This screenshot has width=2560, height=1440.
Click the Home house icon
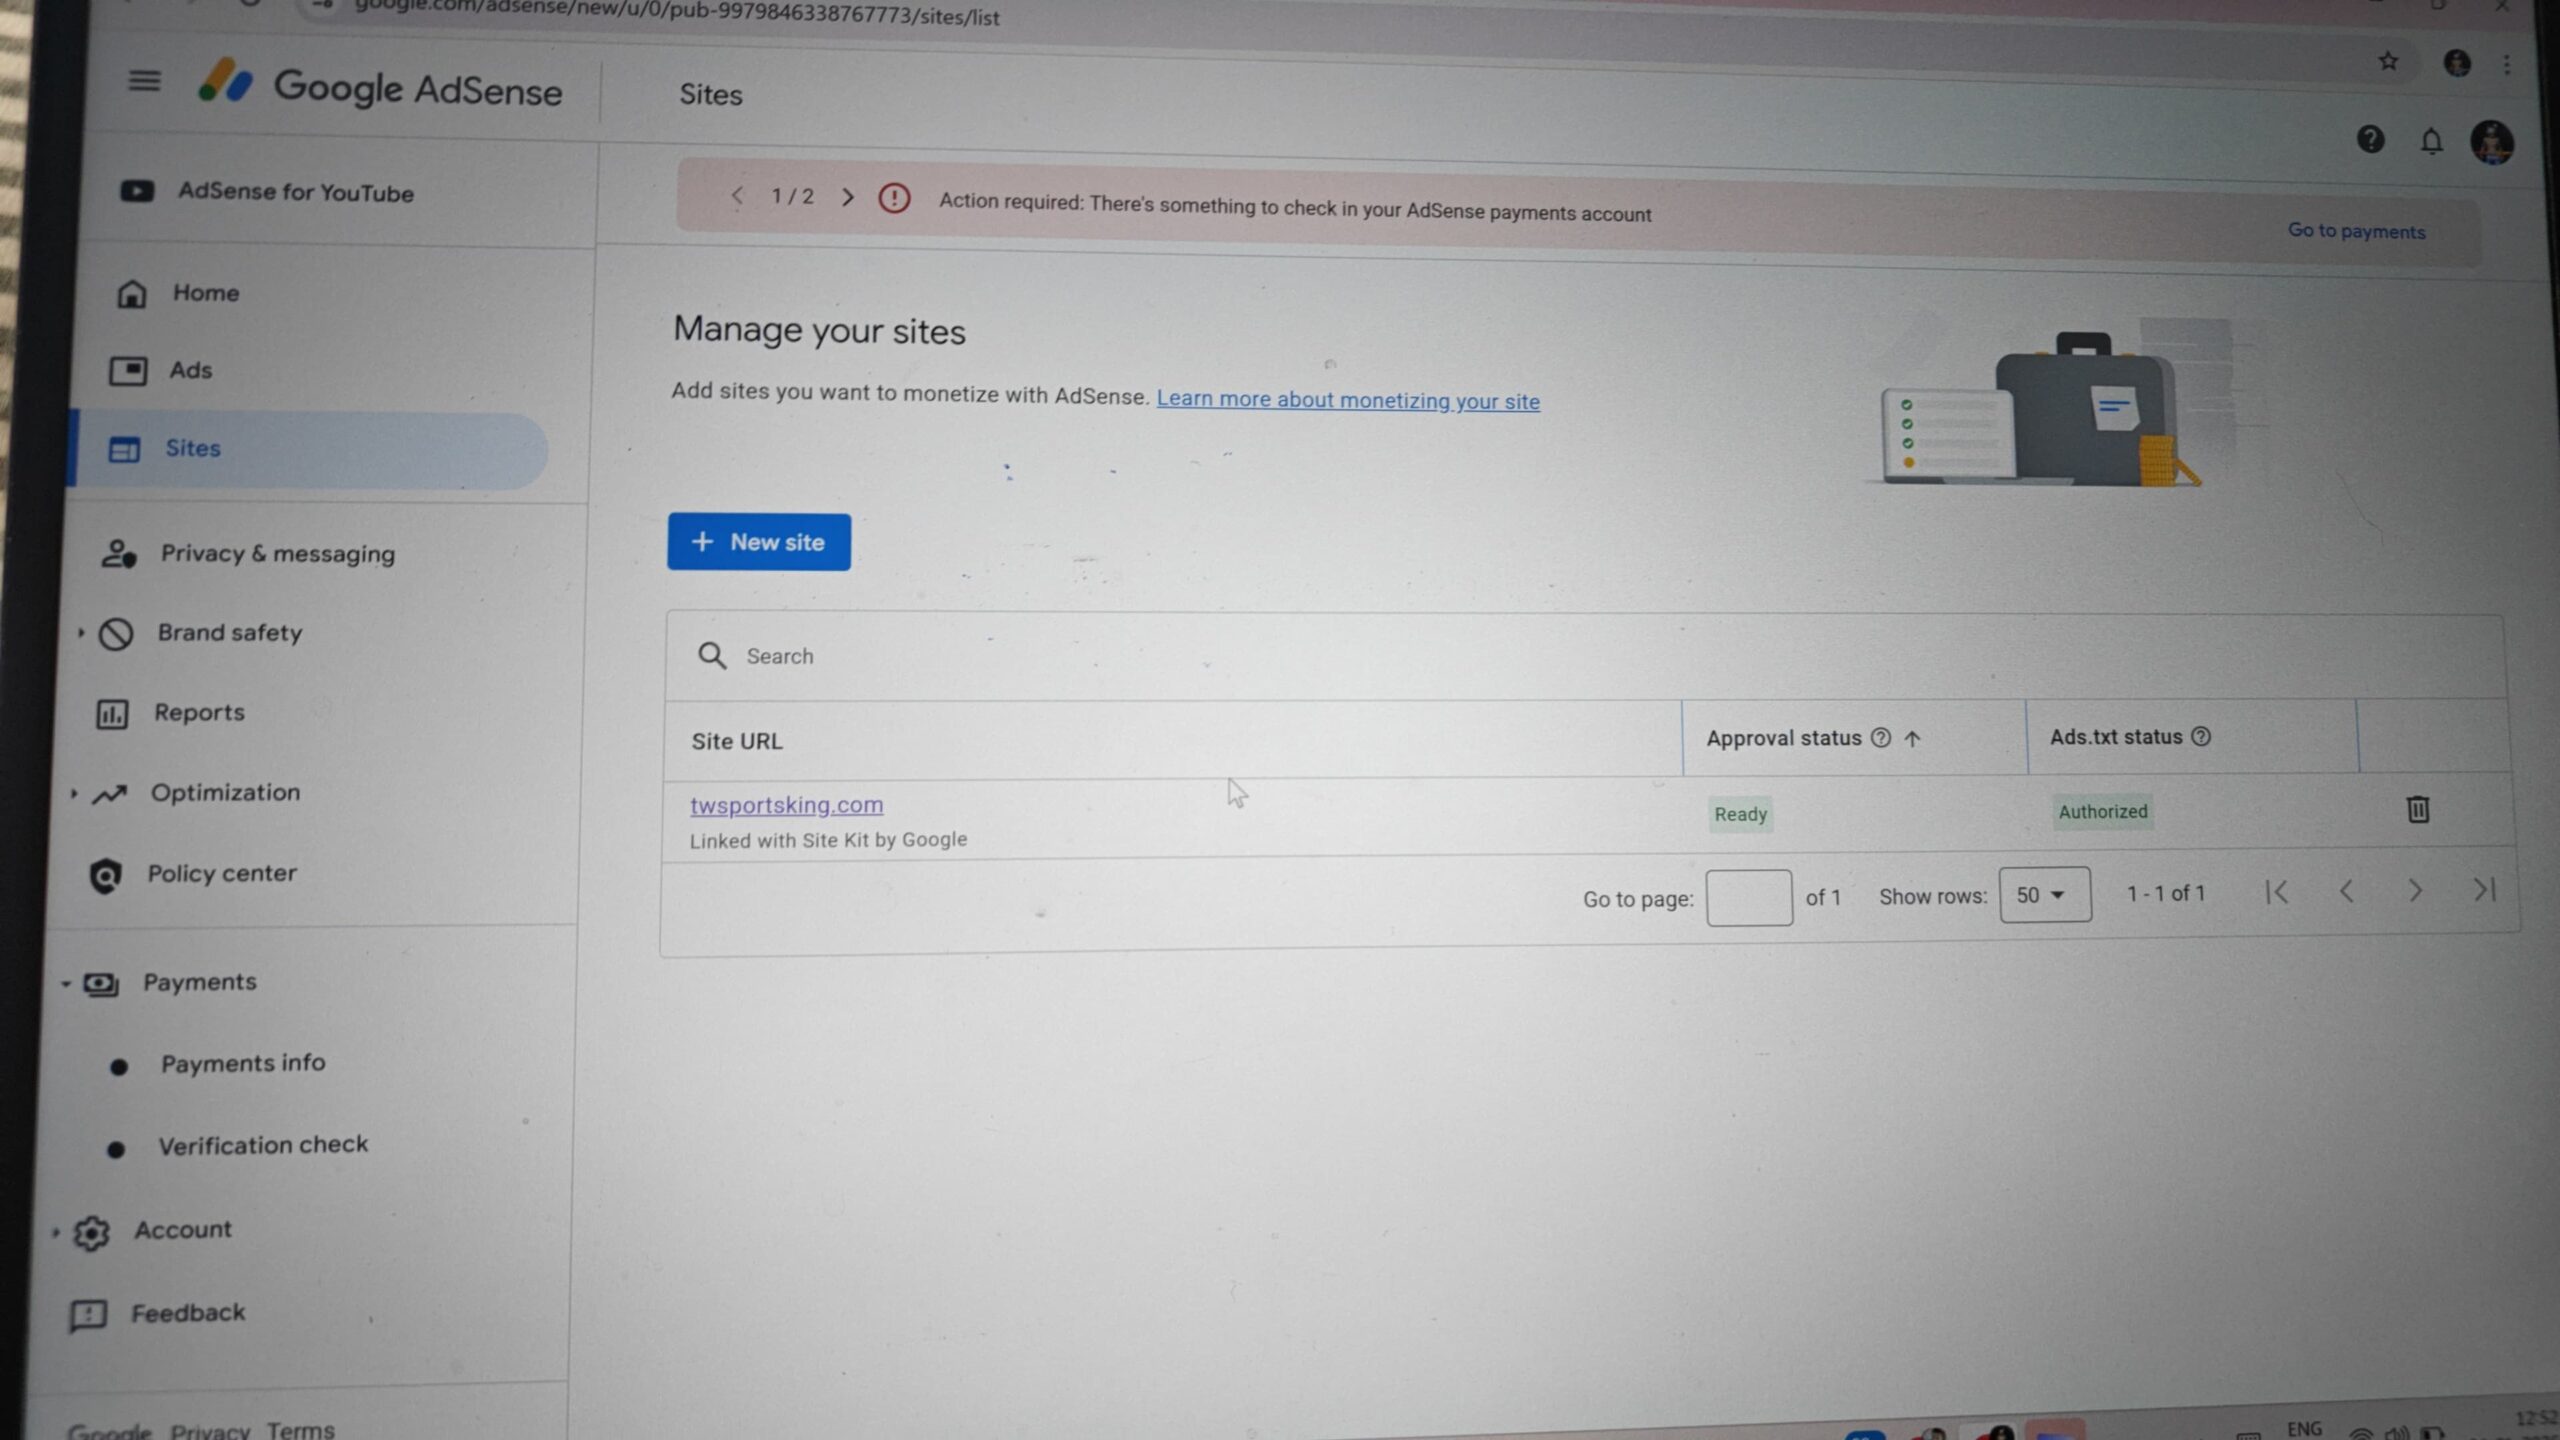click(x=131, y=293)
